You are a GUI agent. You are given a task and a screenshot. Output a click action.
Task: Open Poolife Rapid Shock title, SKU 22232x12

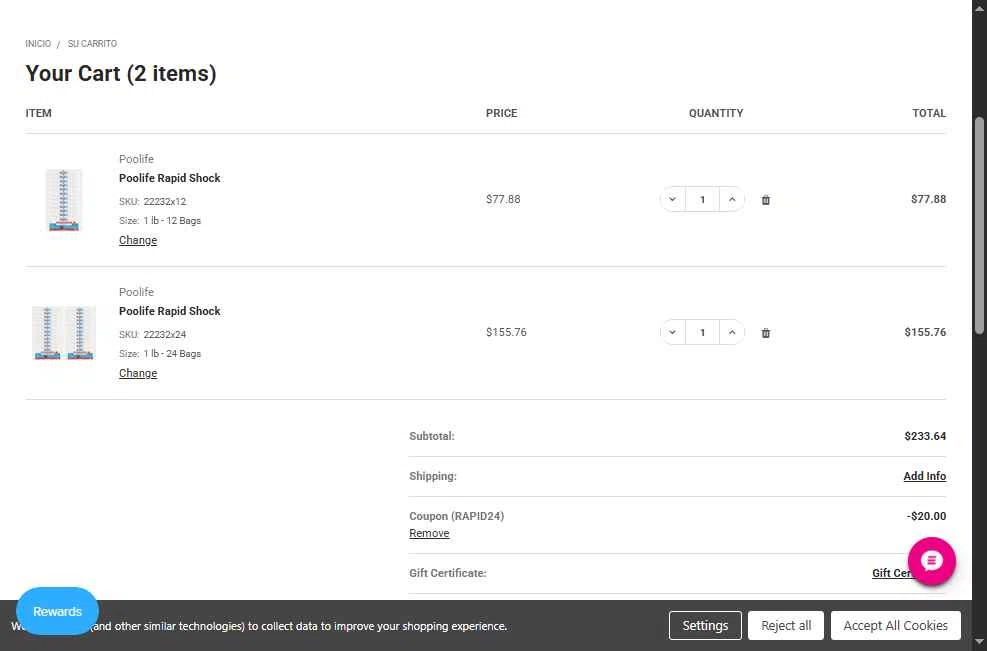pyautogui.click(x=169, y=178)
